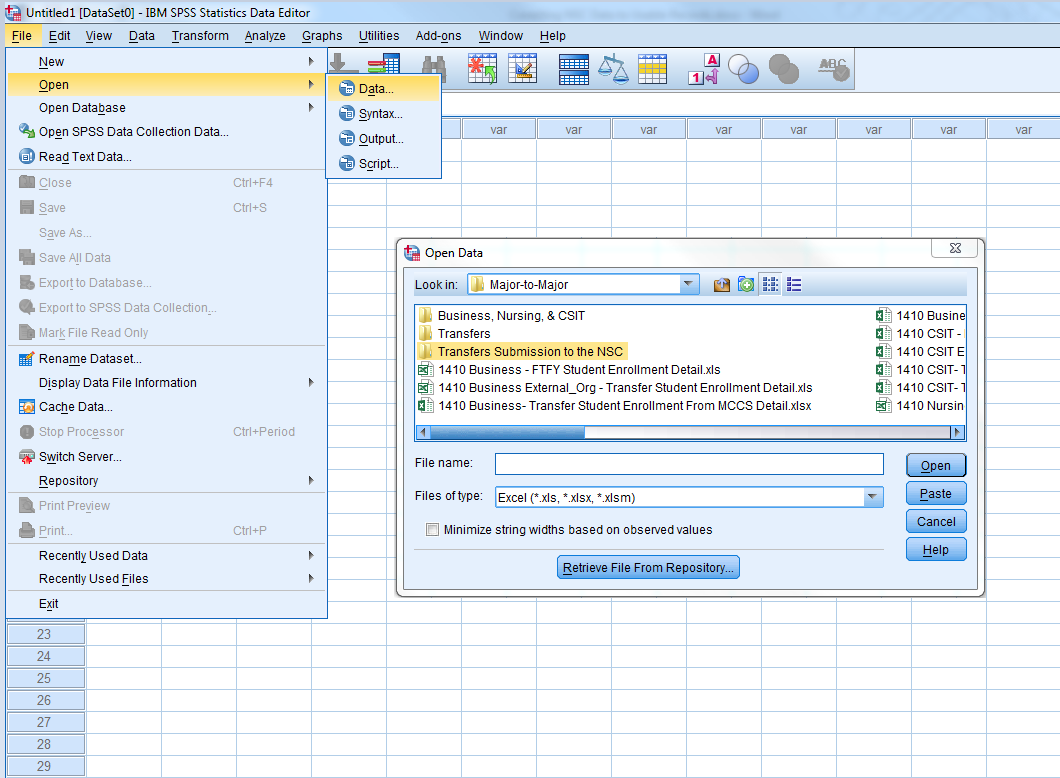This screenshot has height=778, width=1060.
Task: Expand the Repository submenu
Action: (168, 481)
